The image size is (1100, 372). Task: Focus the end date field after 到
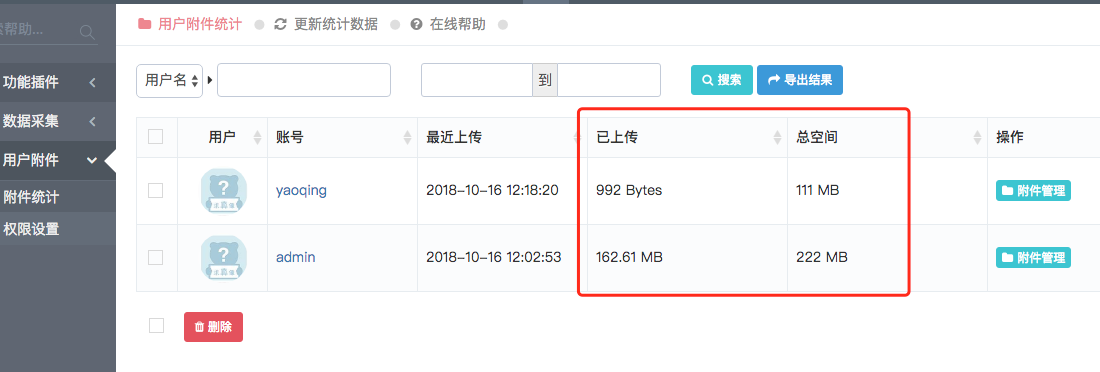[609, 80]
